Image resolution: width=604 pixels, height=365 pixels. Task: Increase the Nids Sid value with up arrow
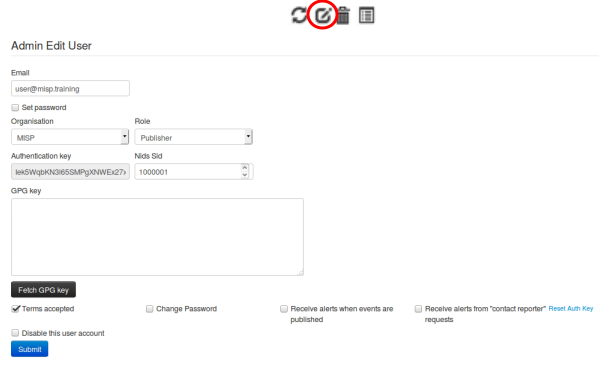point(245,168)
